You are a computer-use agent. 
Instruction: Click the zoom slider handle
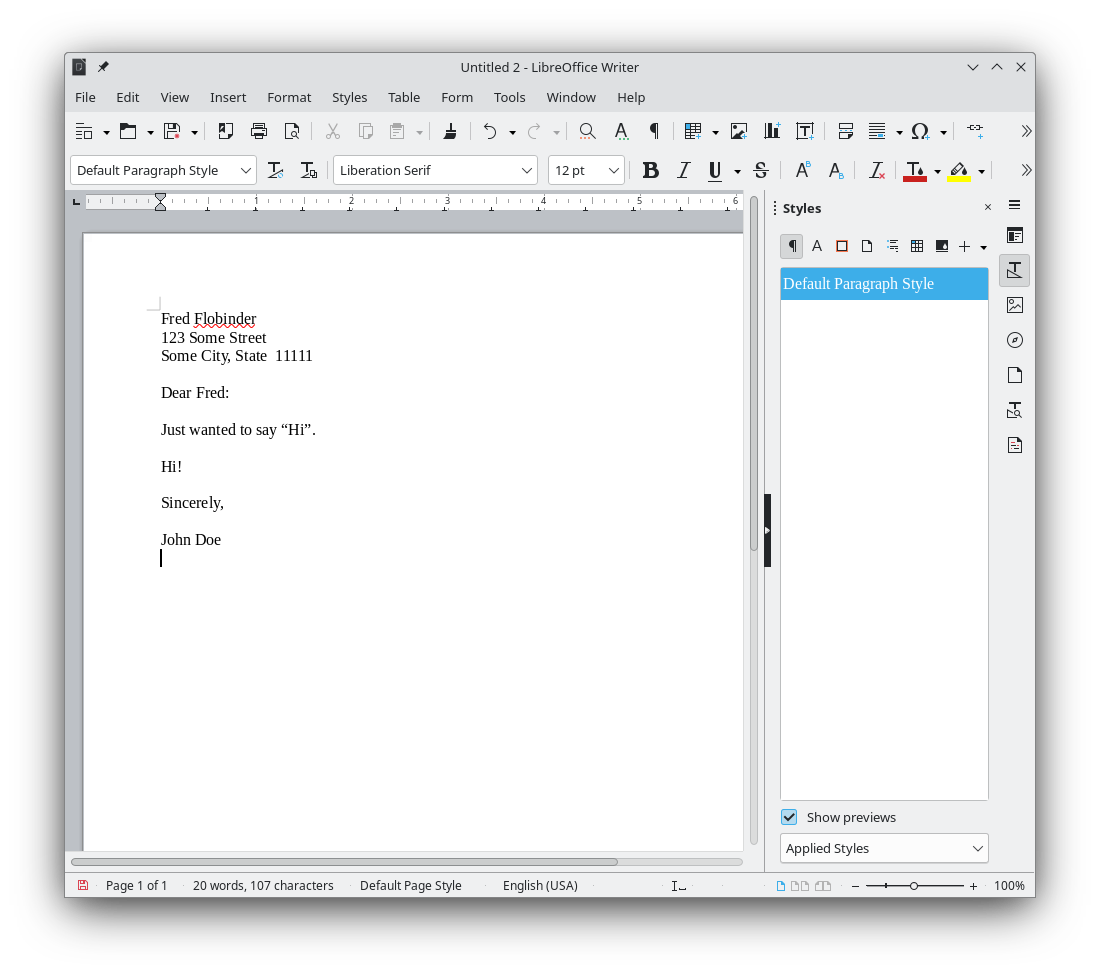(x=913, y=886)
